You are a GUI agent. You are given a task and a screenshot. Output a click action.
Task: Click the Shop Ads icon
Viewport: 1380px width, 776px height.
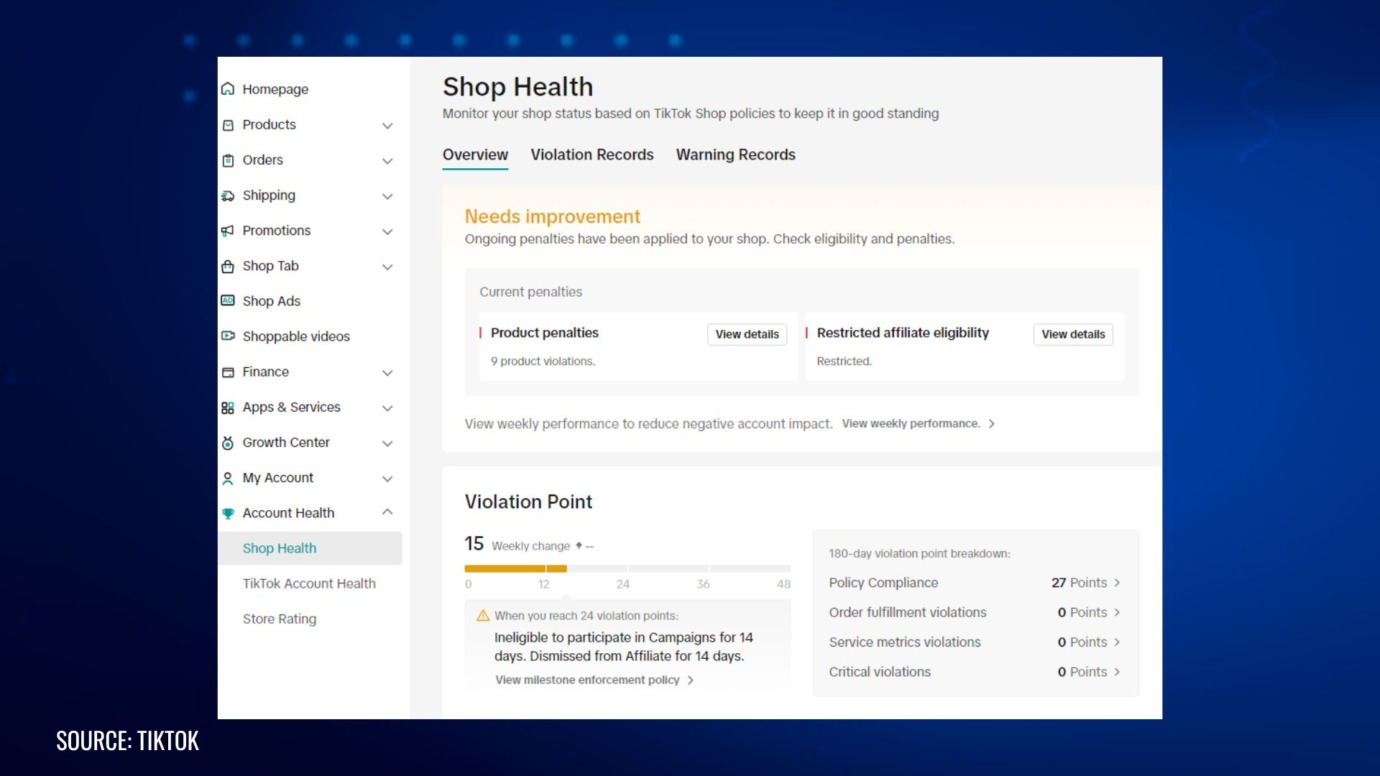pos(228,301)
